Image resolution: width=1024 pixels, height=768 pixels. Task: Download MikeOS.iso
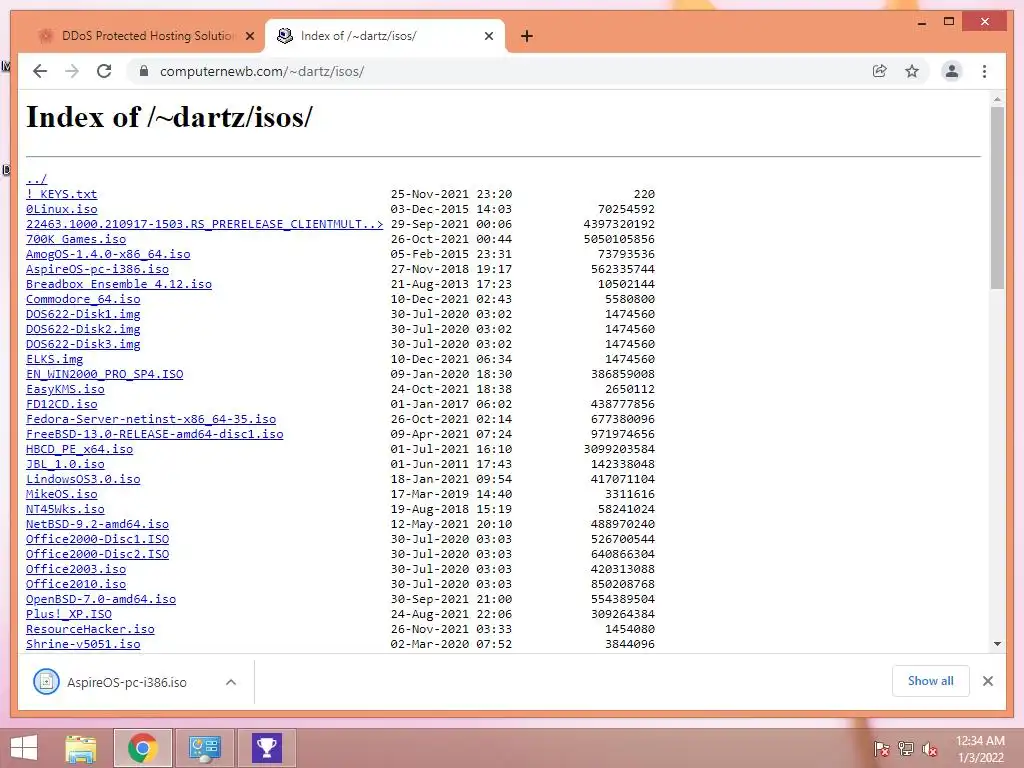61,494
